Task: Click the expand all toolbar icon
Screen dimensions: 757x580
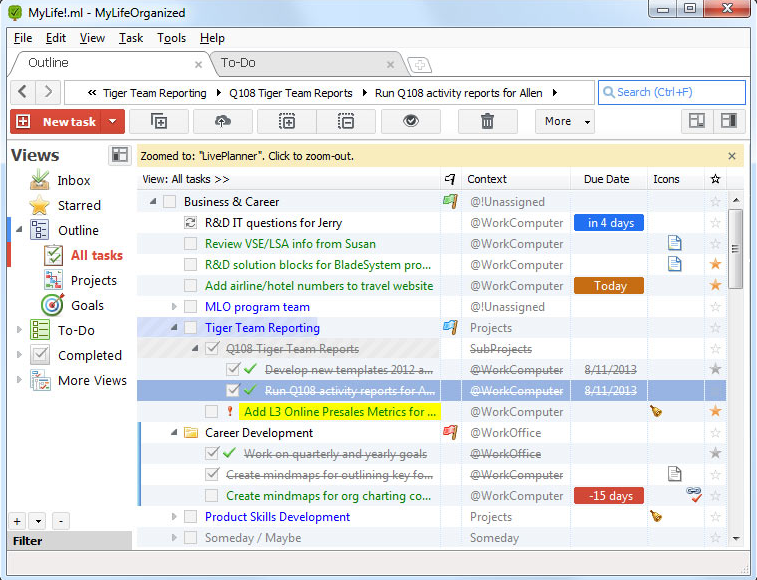Action: point(287,121)
